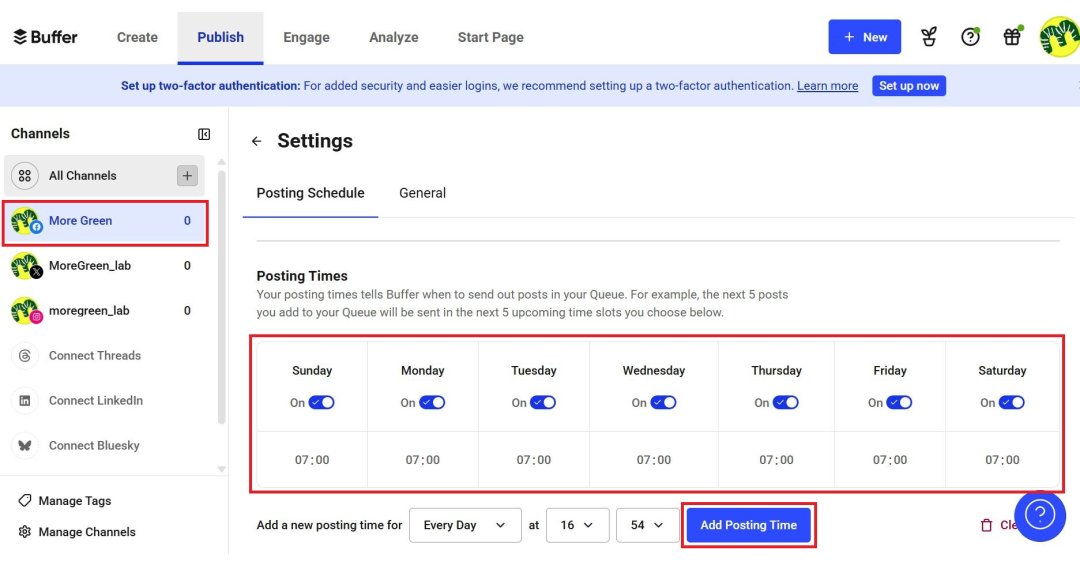The image size is (1080, 566).
Task: Toggle Friday posting off
Action: pos(899,403)
